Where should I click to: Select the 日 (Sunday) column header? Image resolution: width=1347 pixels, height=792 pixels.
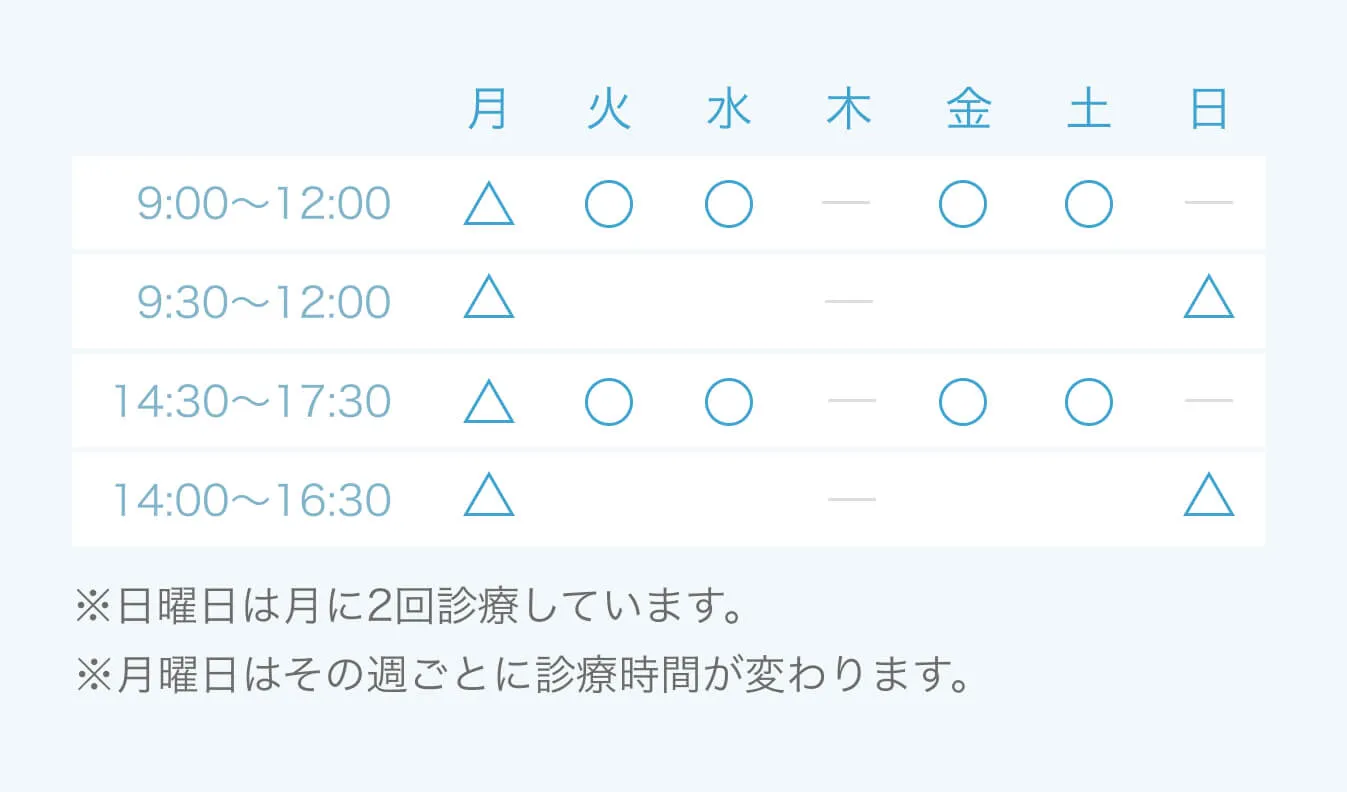[1209, 110]
